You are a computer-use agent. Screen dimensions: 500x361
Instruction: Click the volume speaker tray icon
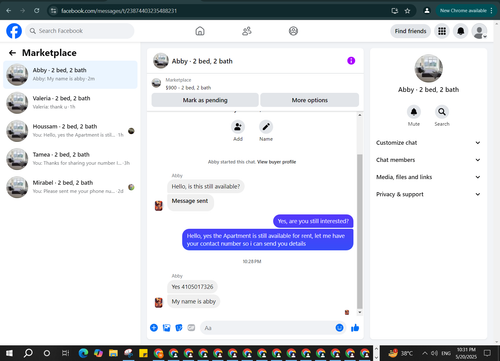coord(434,353)
